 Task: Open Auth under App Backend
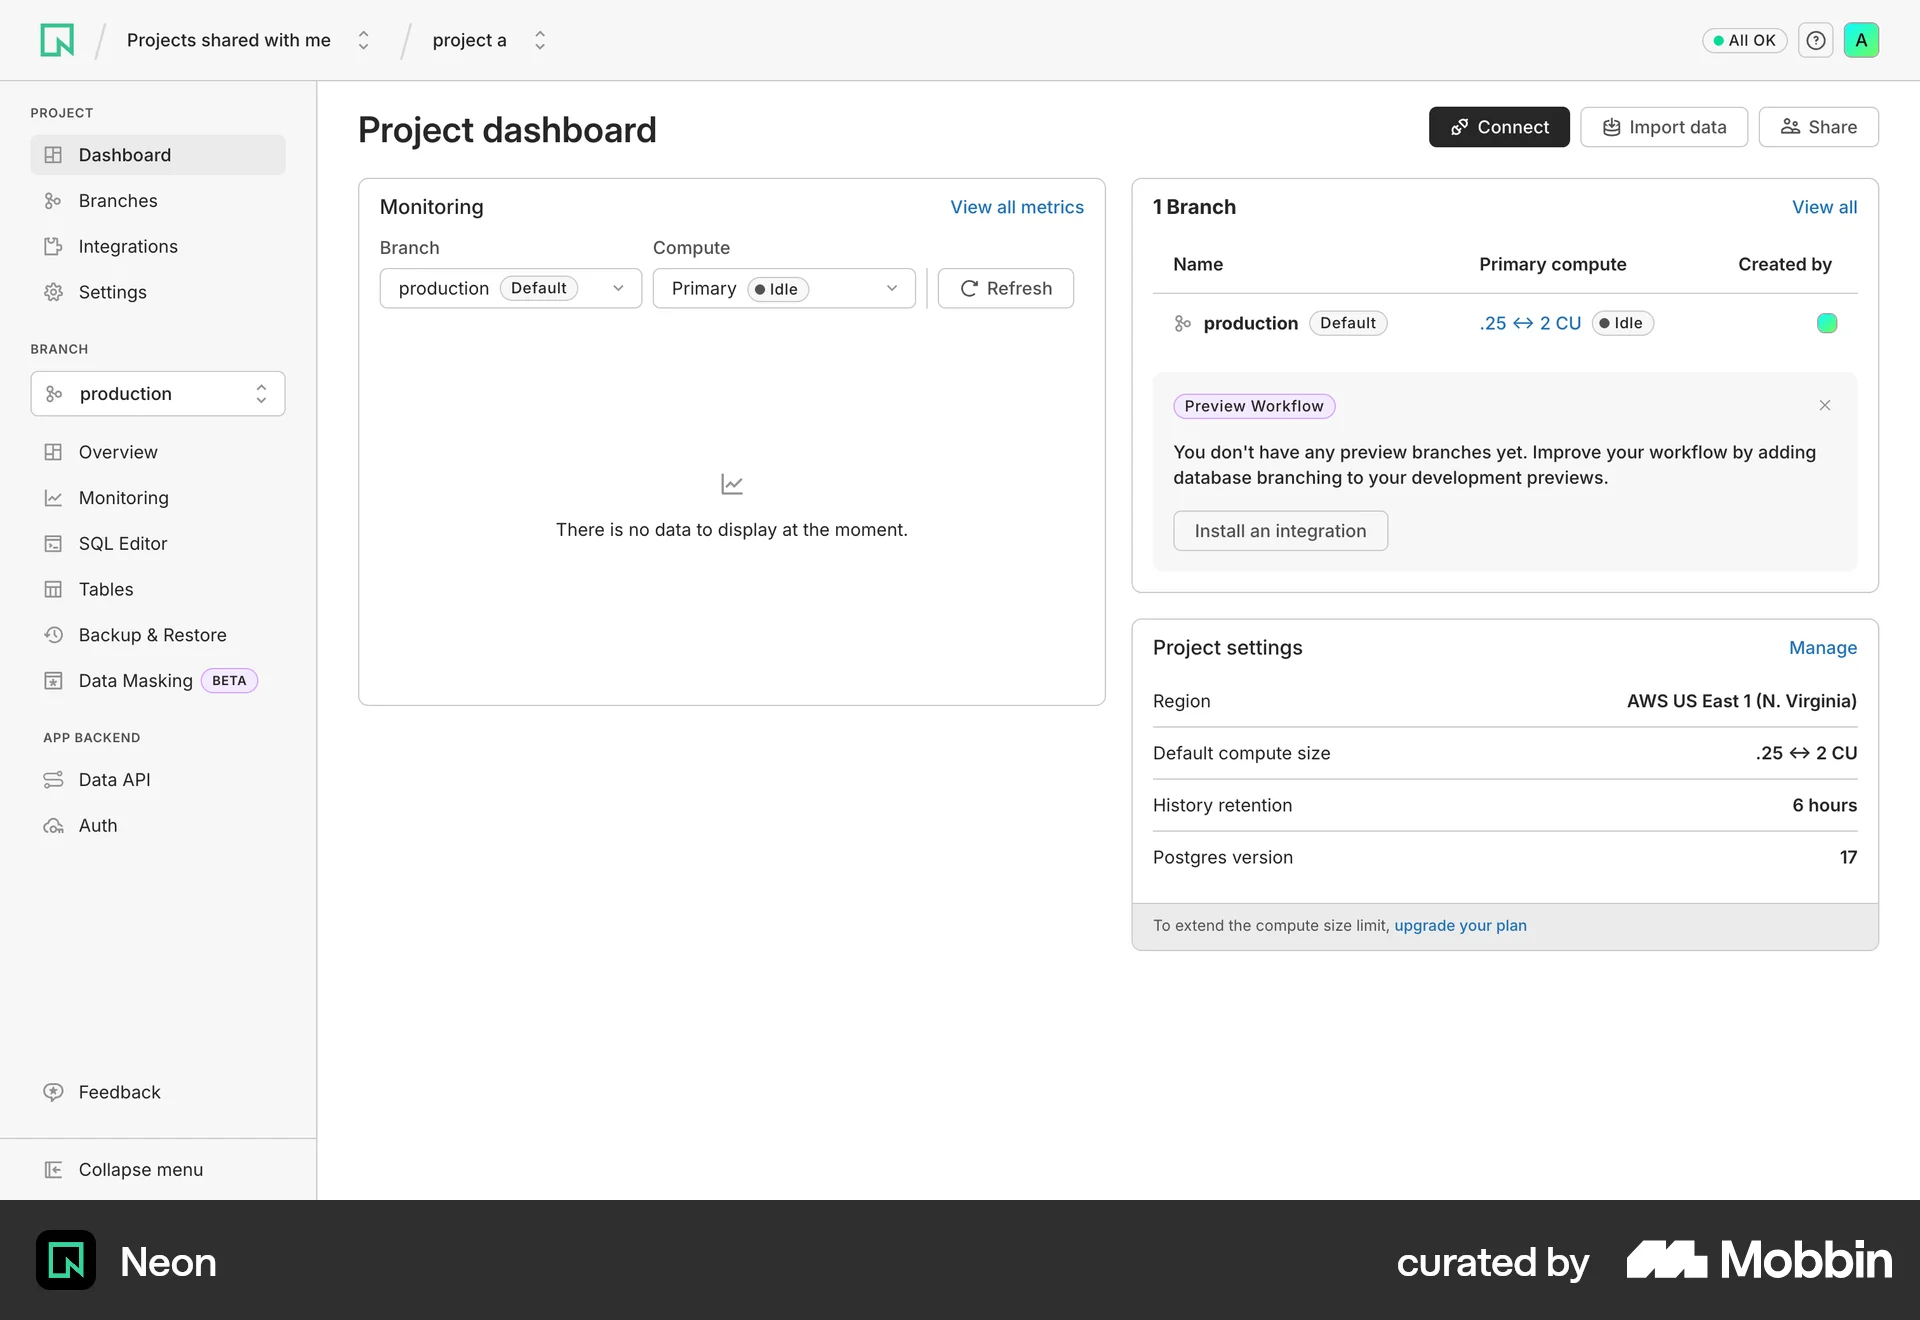click(x=158, y=826)
